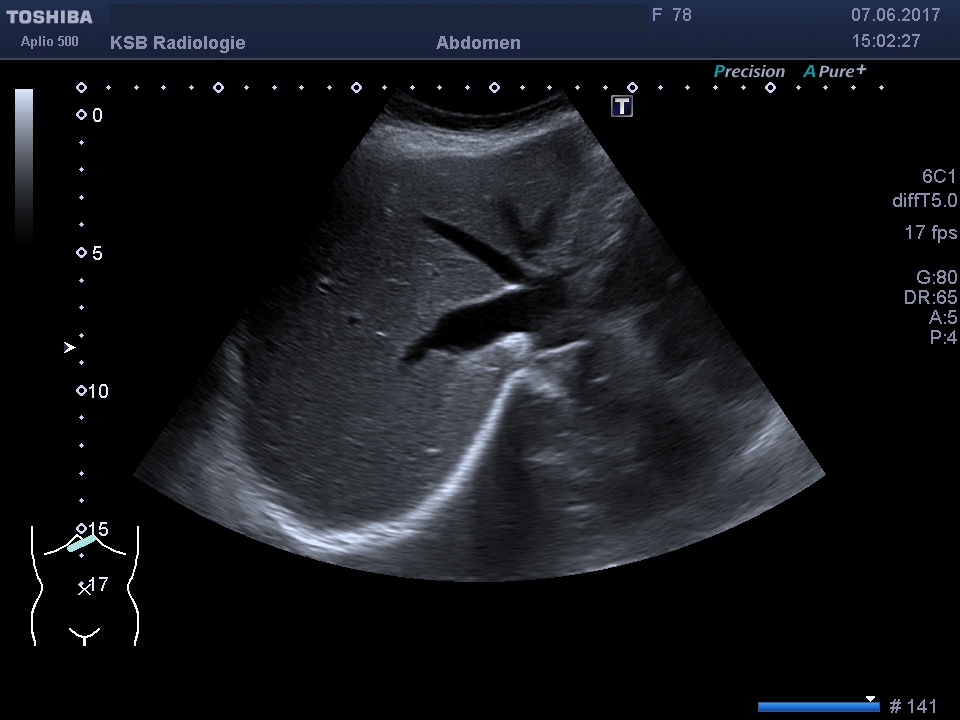The width and height of the screenshot is (960, 720).
Task: Click the maximum depth marker '17'
Action: pos(99,584)
